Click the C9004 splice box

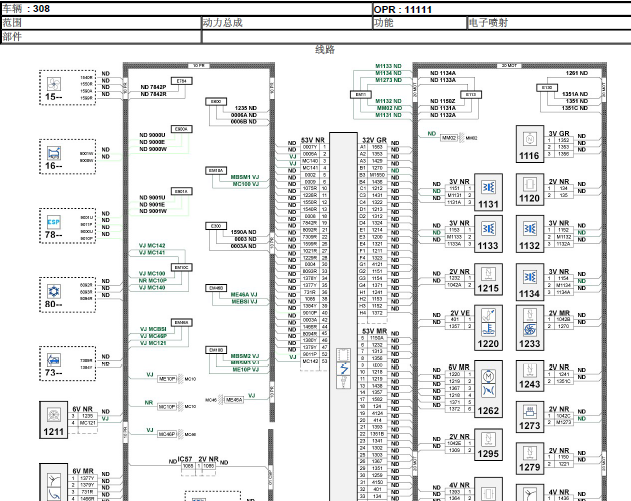182,129
